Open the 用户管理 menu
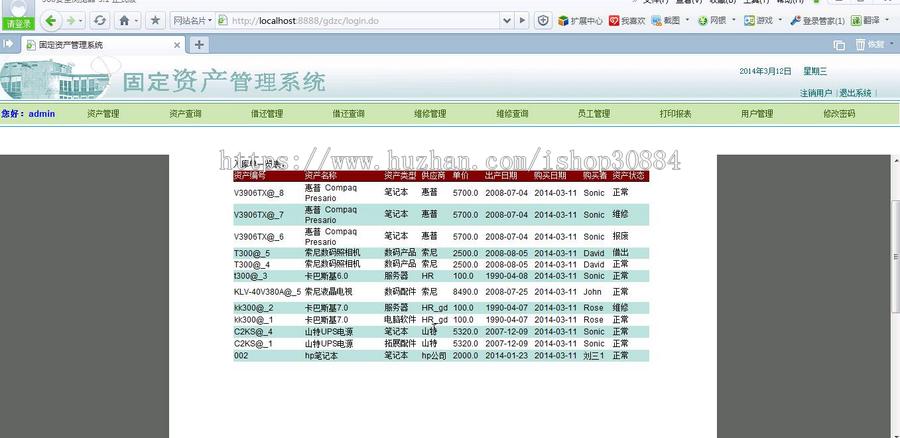 coord(757,114)
